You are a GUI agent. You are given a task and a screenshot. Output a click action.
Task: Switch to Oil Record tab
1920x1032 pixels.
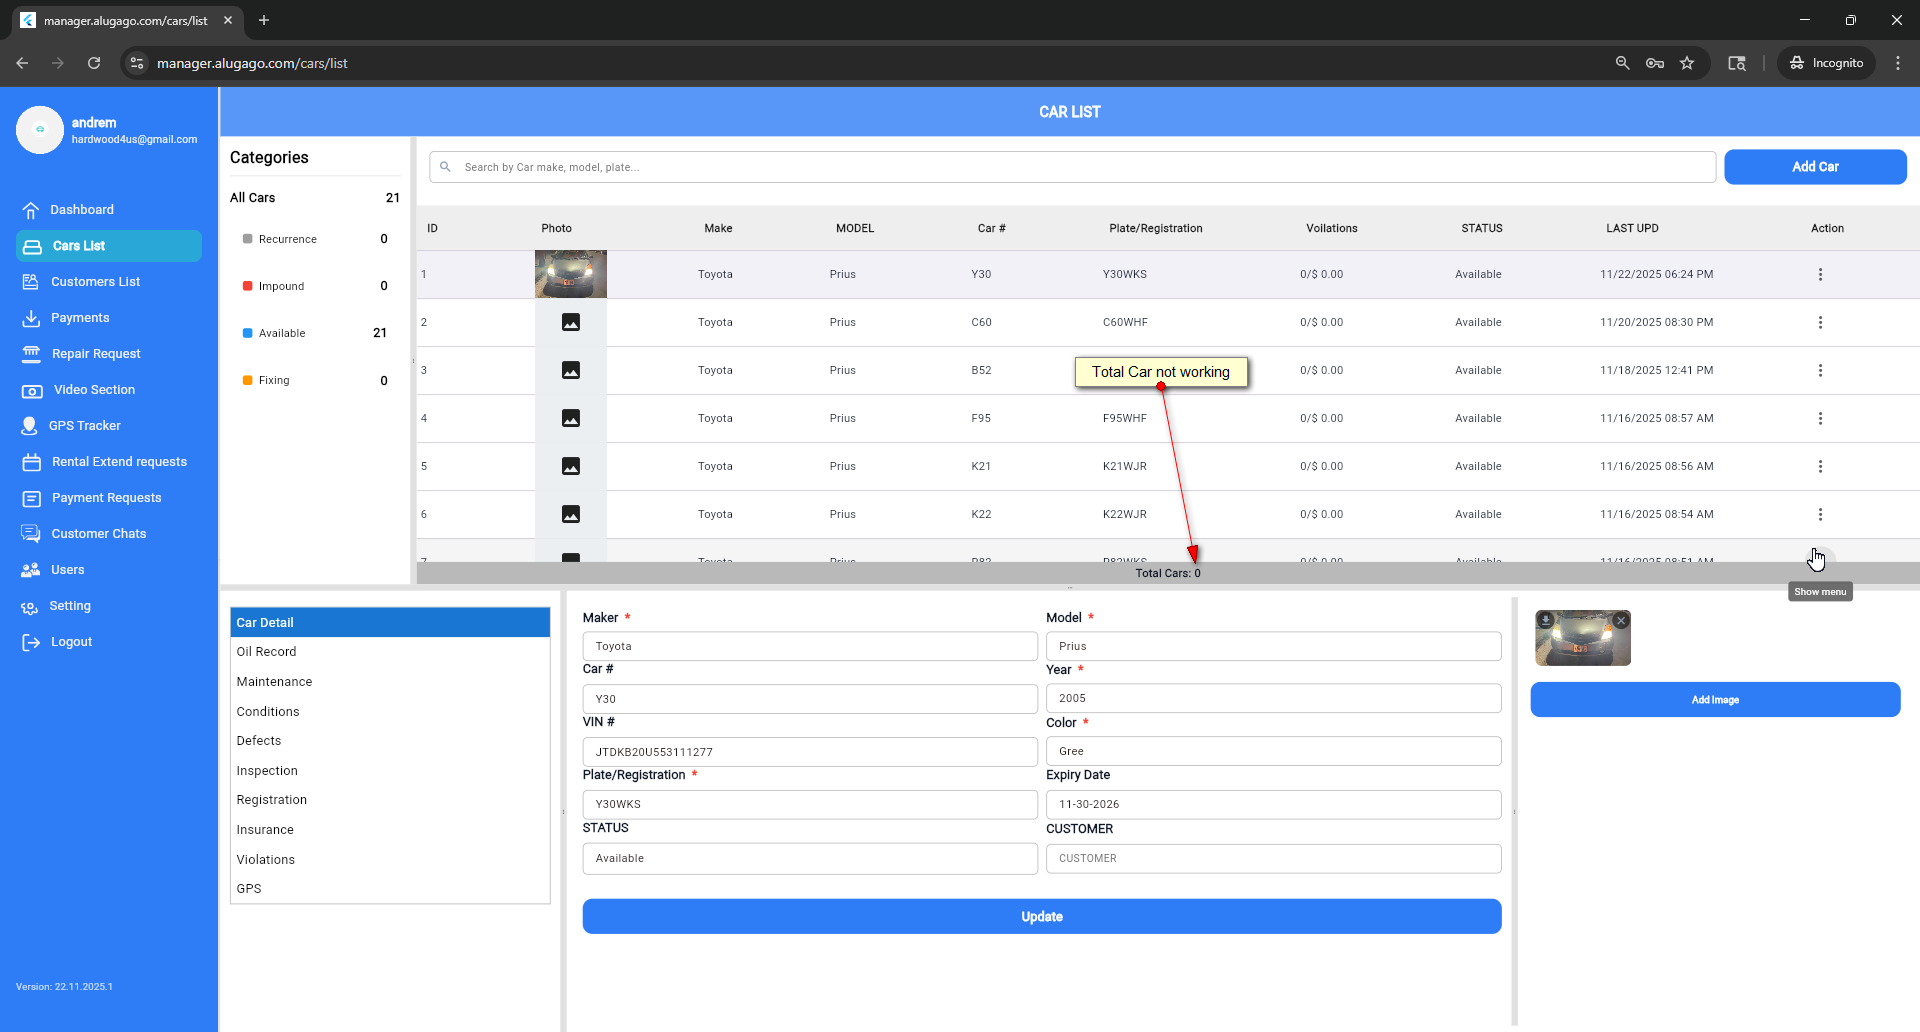point(266,652)
